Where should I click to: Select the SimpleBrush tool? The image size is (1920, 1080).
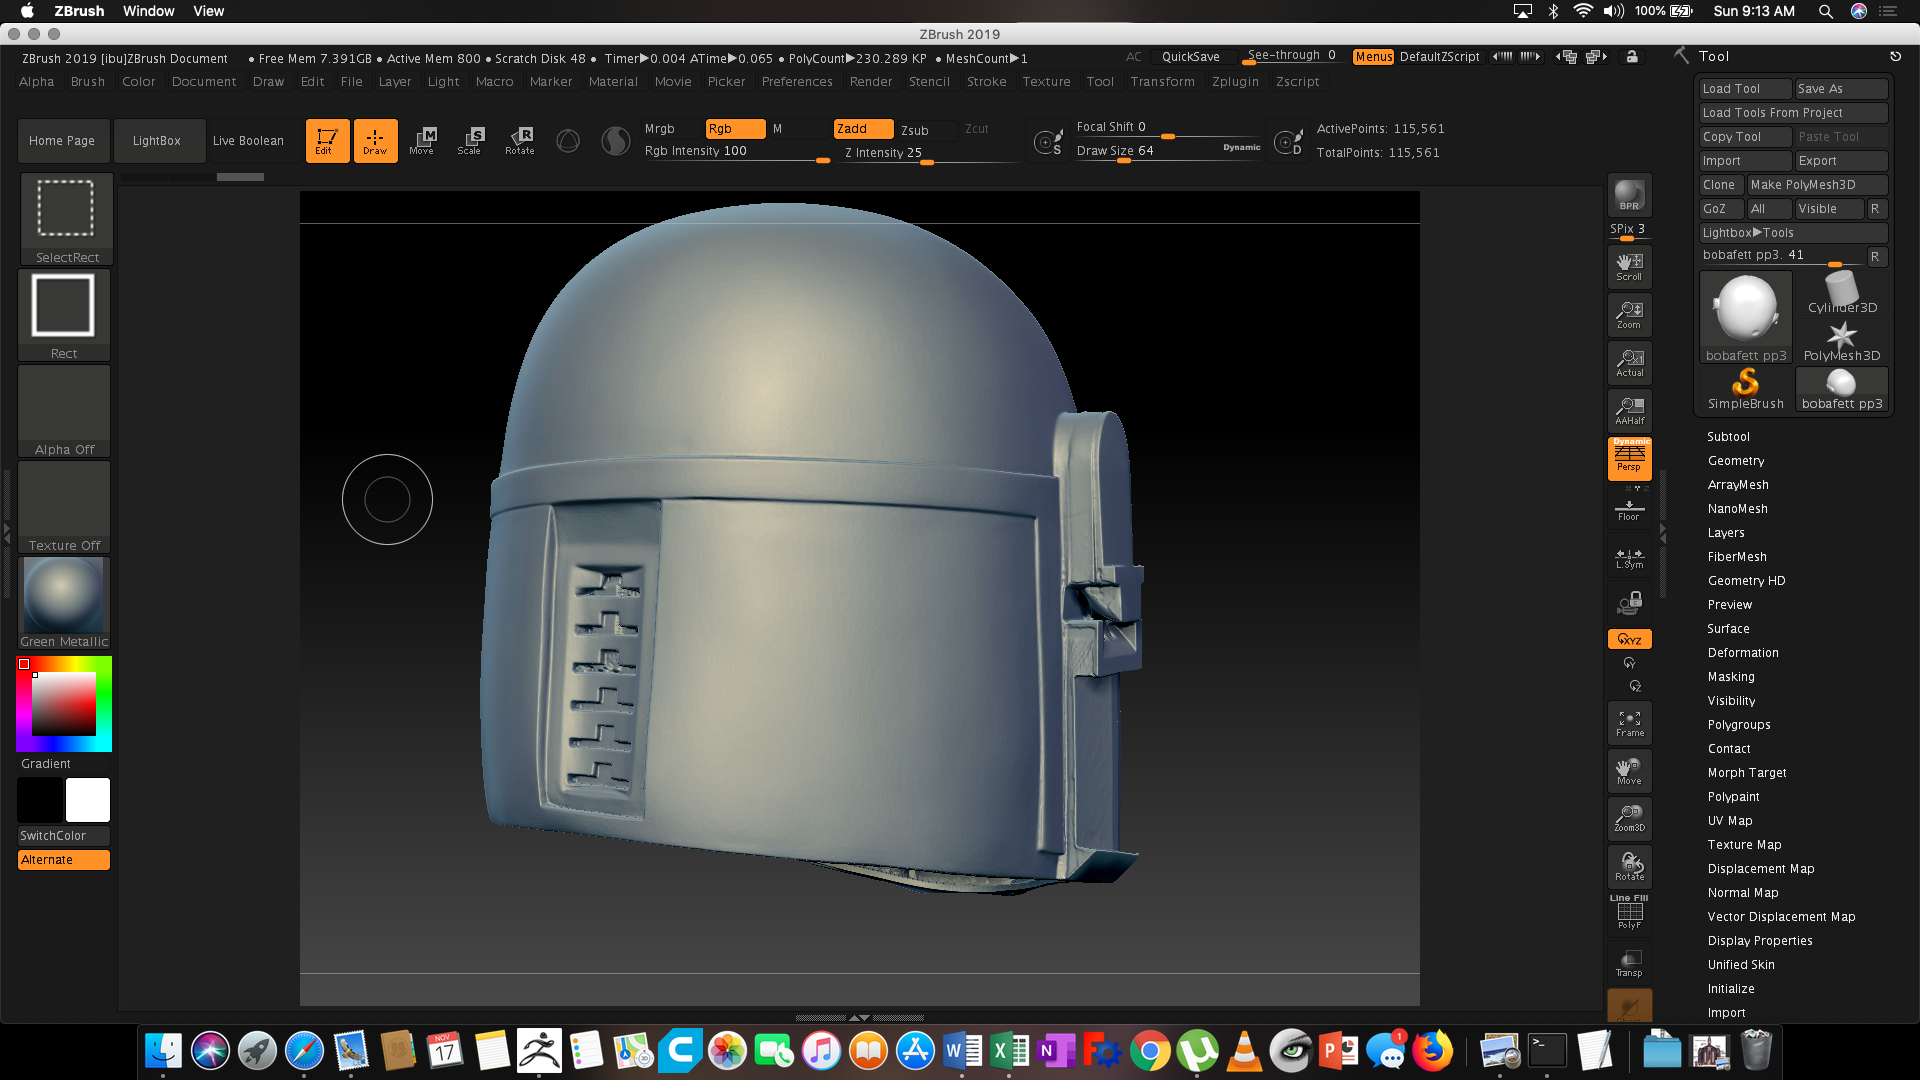(1745, 389)
